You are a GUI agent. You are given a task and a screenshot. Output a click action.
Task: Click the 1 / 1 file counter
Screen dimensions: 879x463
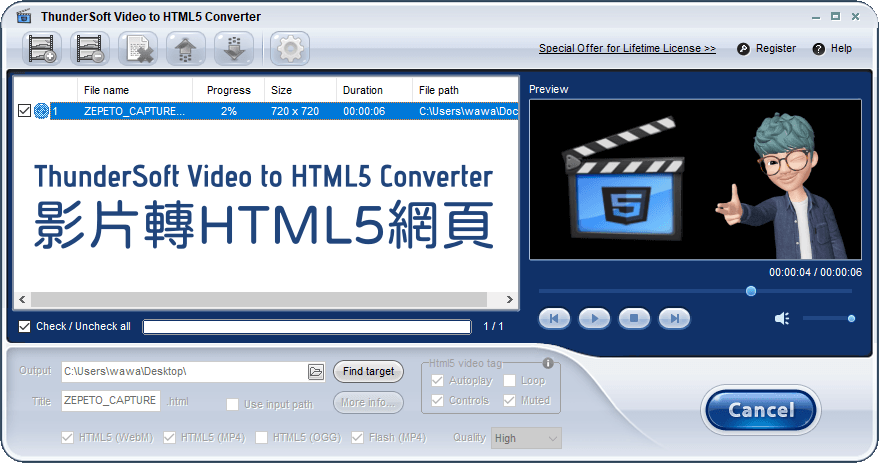[x=493, y=326]
